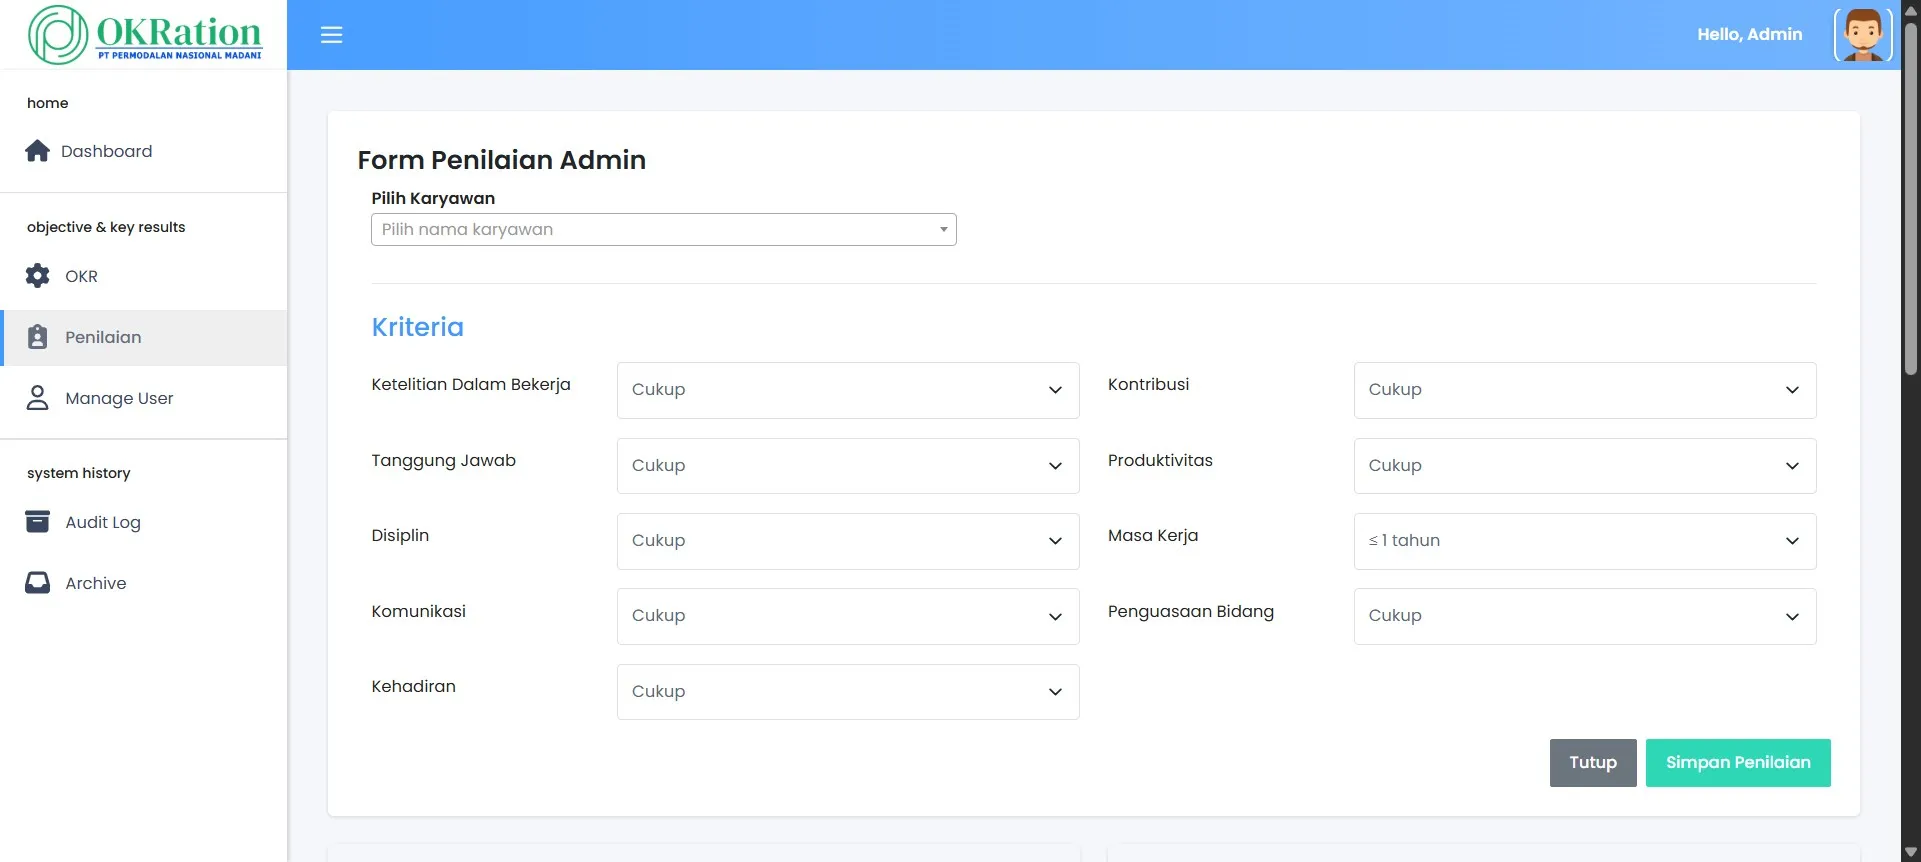This screenshot has width=1921, height=862.
Task: Go to the OKR menu item
Action: (x=144, y=276)
